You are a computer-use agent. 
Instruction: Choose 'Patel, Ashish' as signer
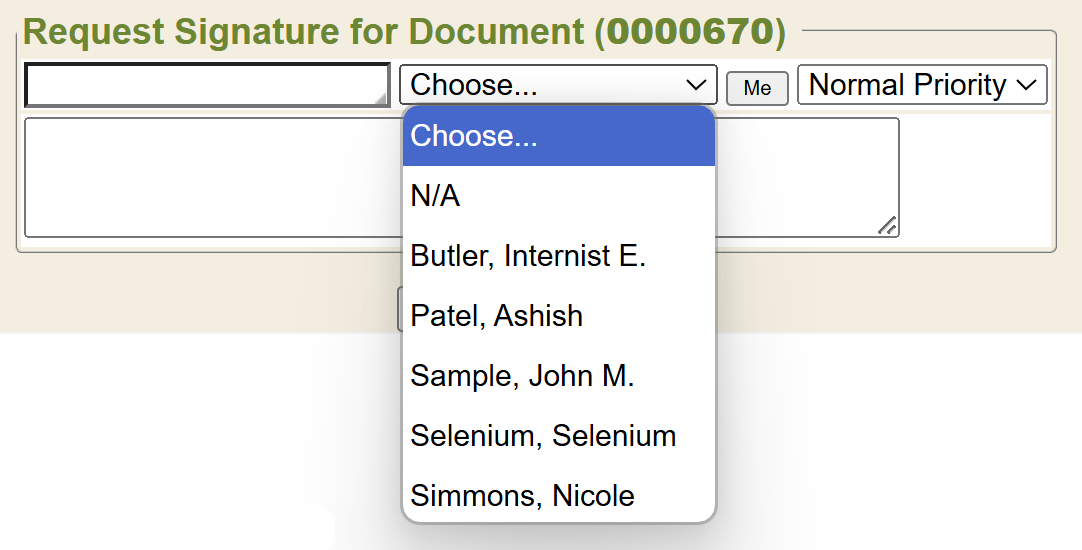click(x=496, y=316)
